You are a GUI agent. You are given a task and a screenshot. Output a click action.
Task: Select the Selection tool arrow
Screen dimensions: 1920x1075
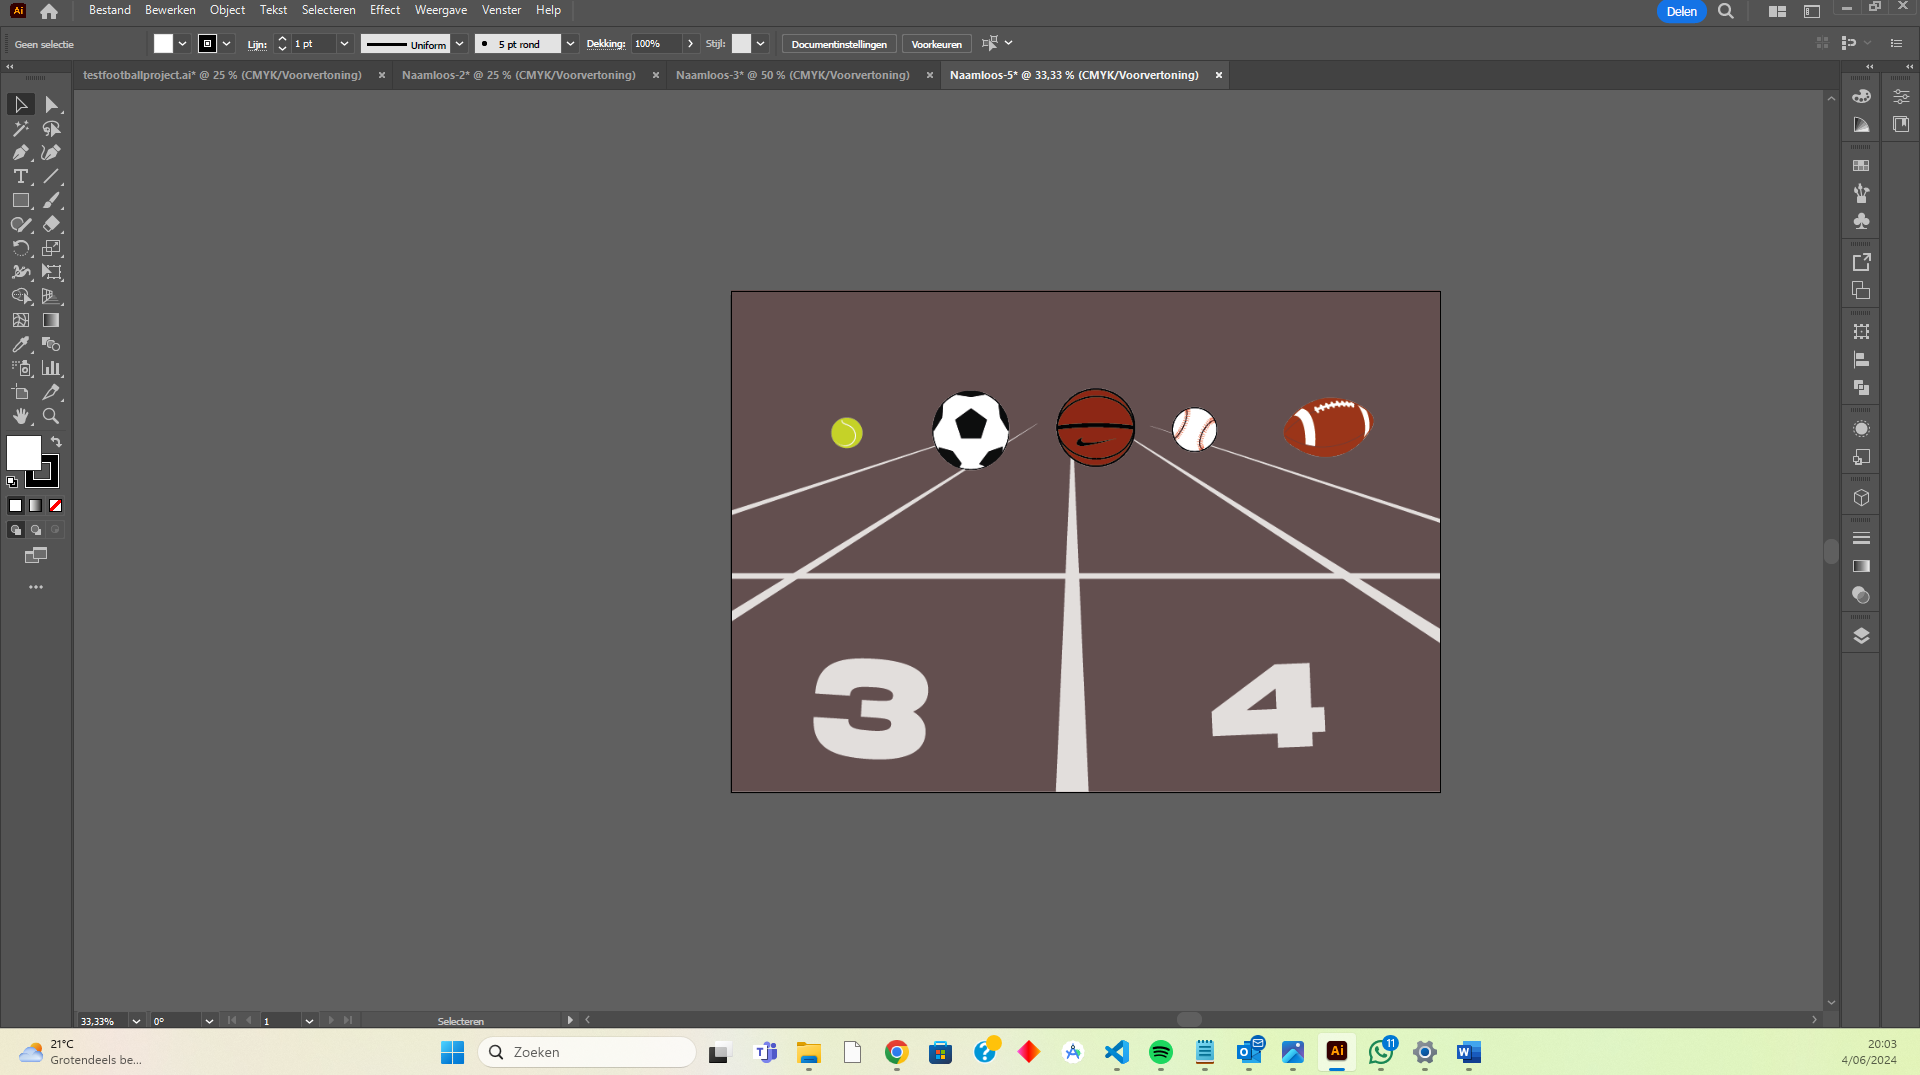20,105
